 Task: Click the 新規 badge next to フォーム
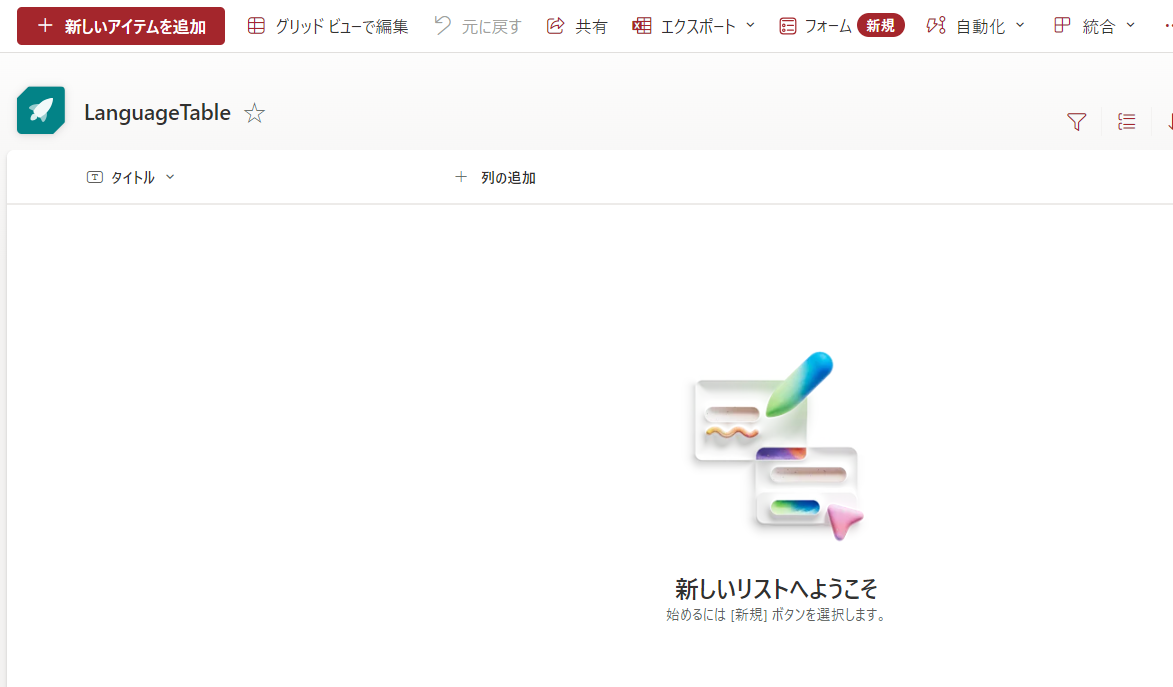click(880, 25)
